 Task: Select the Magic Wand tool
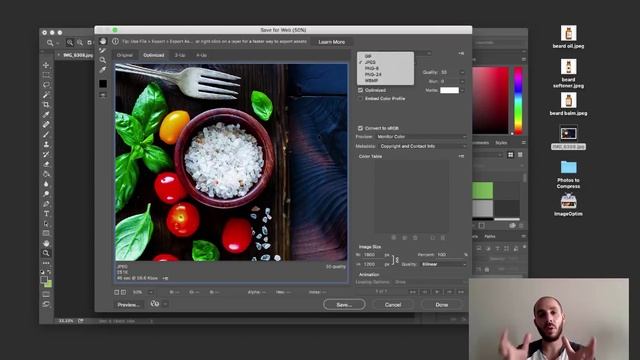[x=46, y=95]
